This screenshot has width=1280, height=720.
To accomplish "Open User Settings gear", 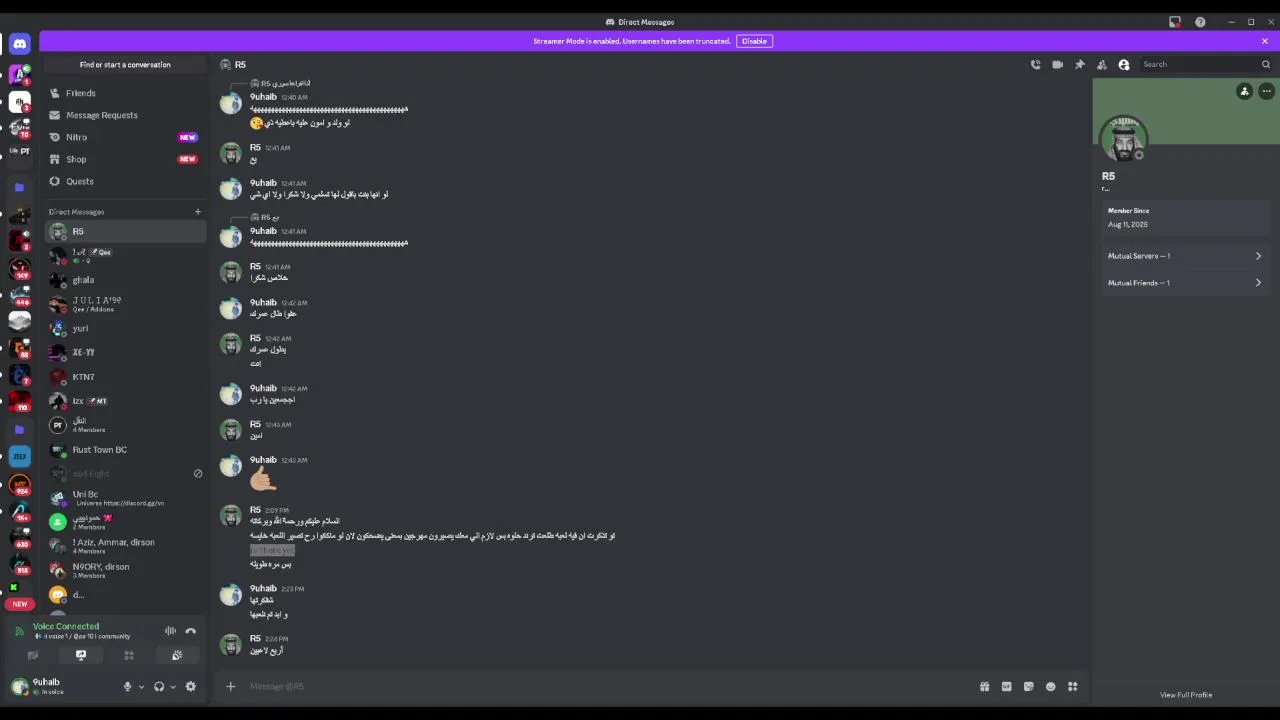I will (x=190, y=686).
